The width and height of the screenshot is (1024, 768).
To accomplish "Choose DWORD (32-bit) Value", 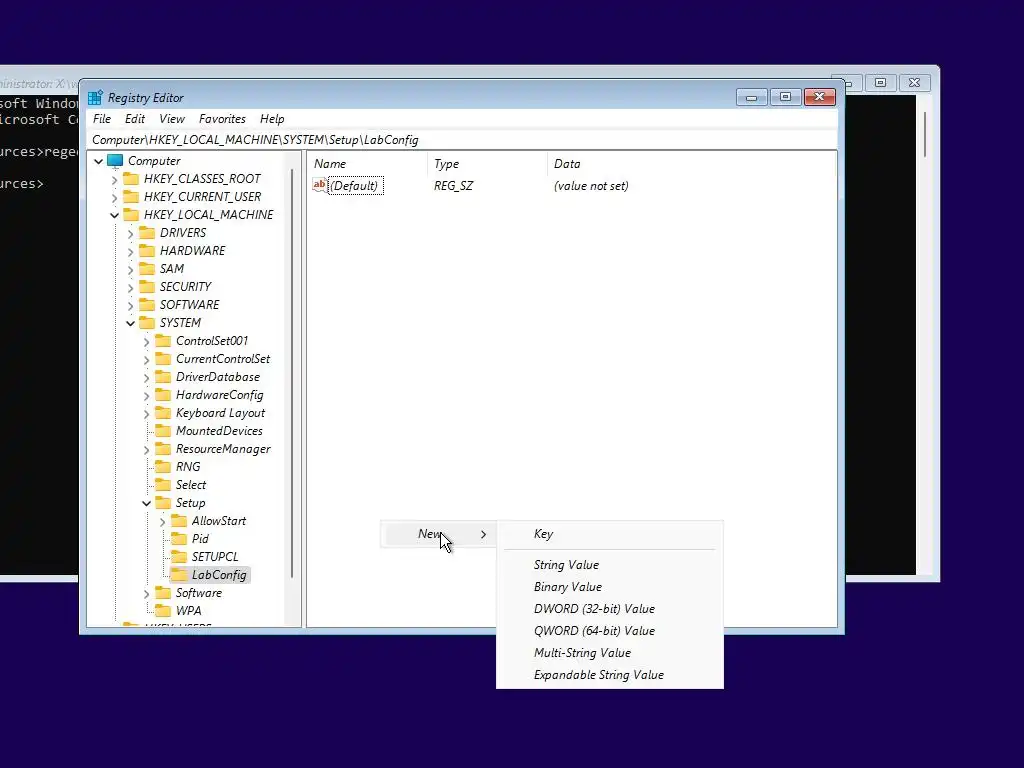I will tap(609, 609).
